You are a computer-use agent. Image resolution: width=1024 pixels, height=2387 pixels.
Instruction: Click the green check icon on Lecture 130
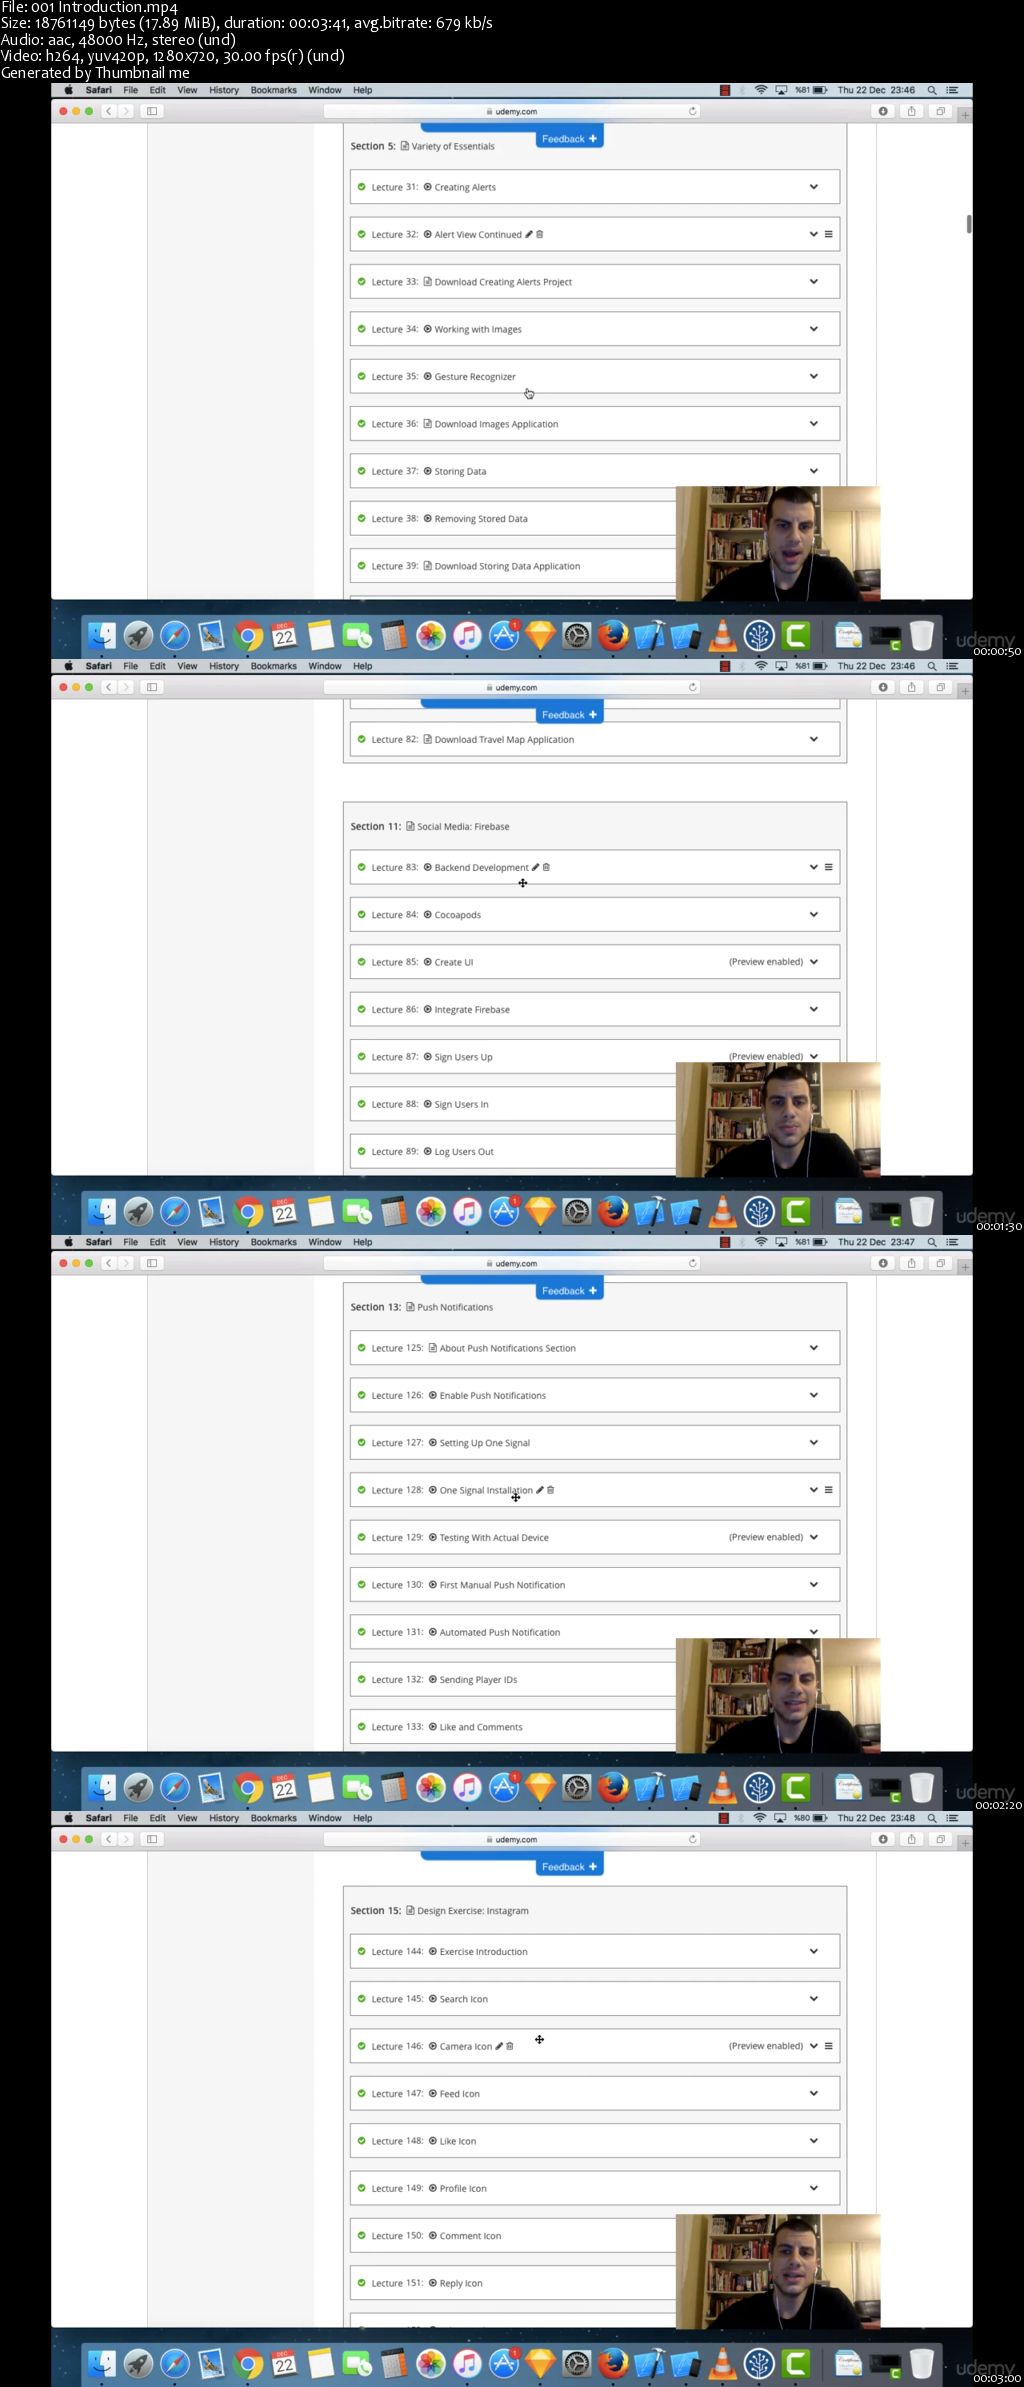(x=362, y=1585)
